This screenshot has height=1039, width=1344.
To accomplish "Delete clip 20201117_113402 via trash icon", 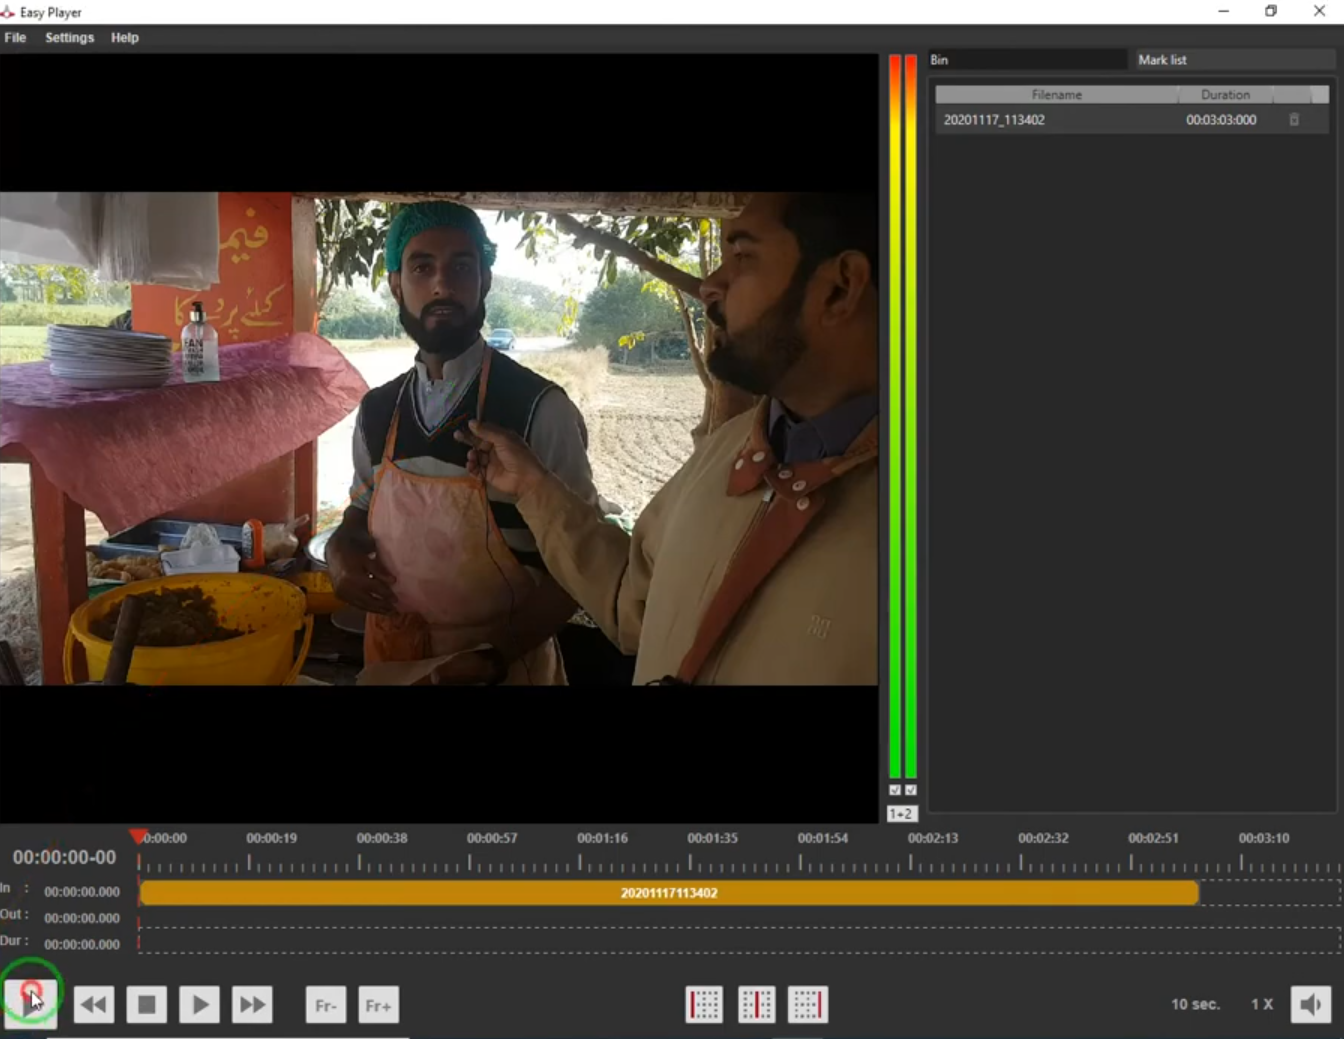I will pos(1294,120).
